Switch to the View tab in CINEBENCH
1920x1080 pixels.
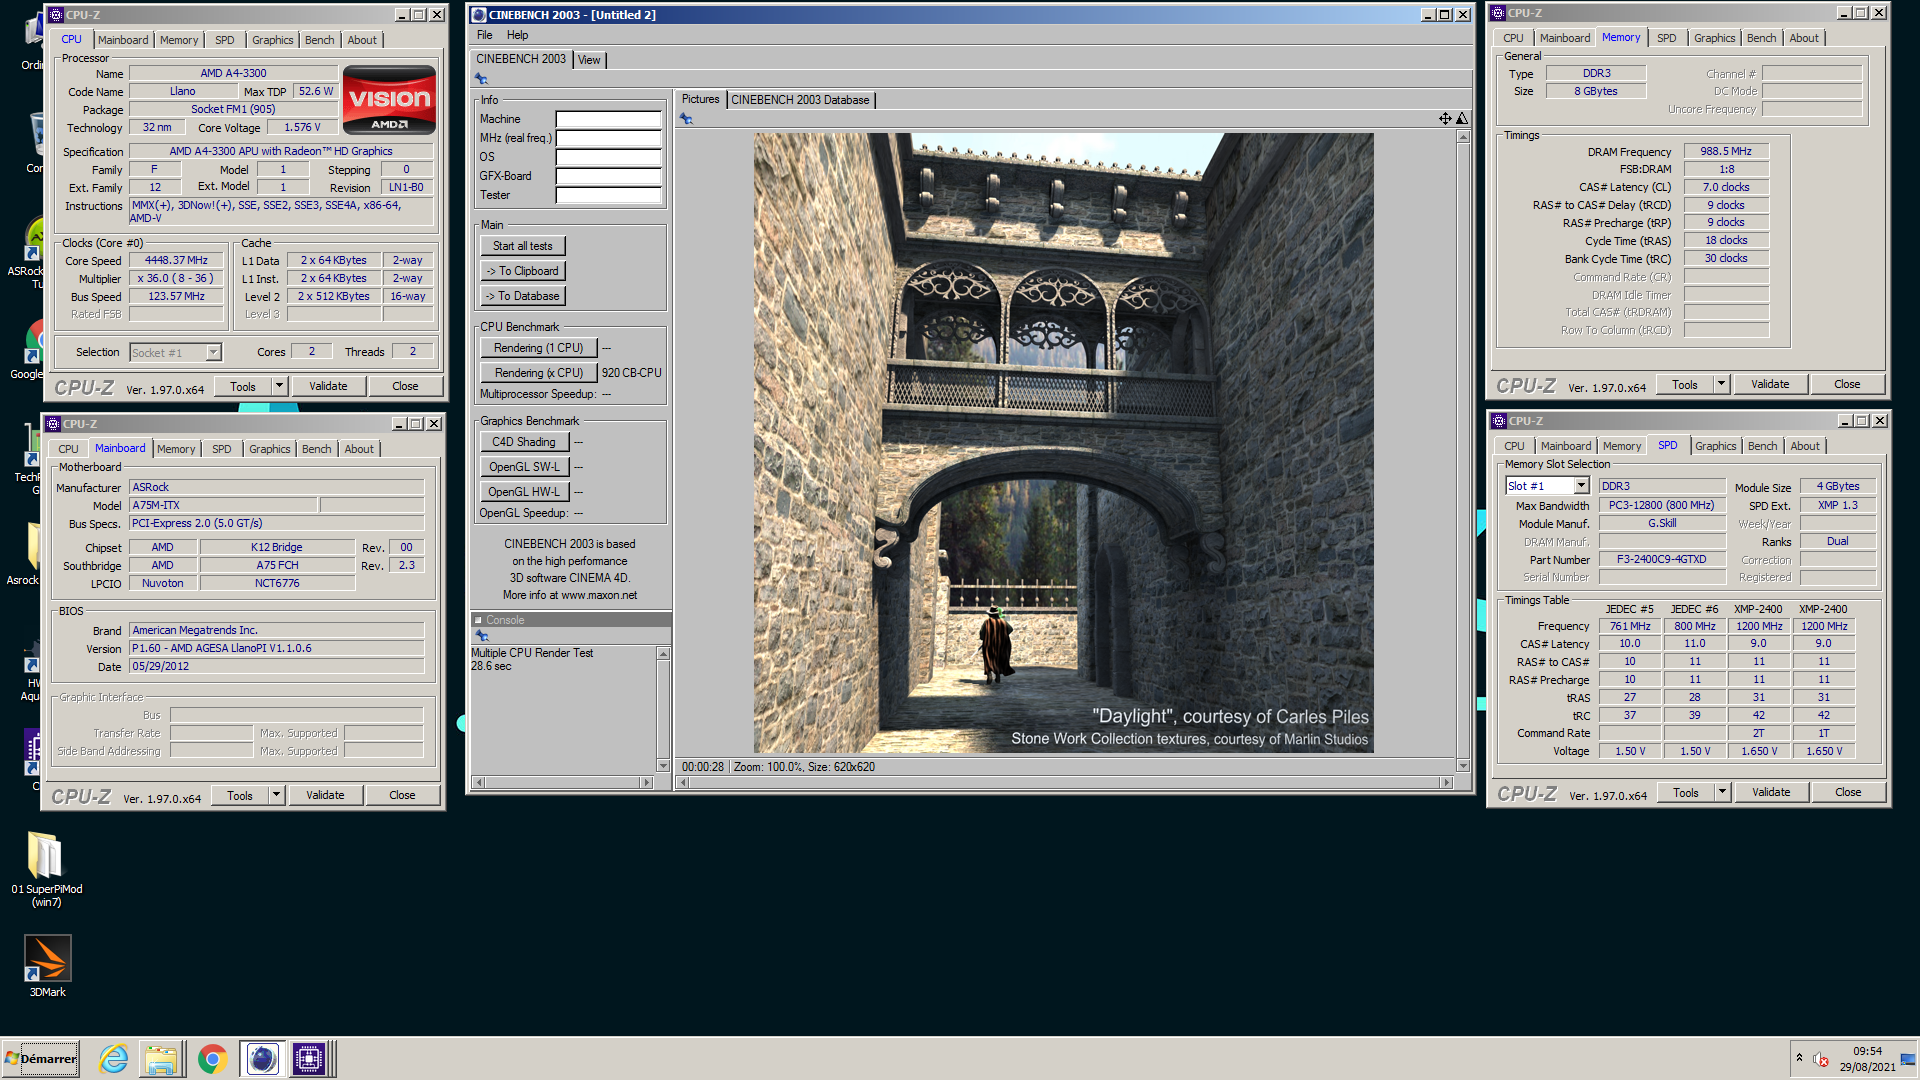pos(590,60)
